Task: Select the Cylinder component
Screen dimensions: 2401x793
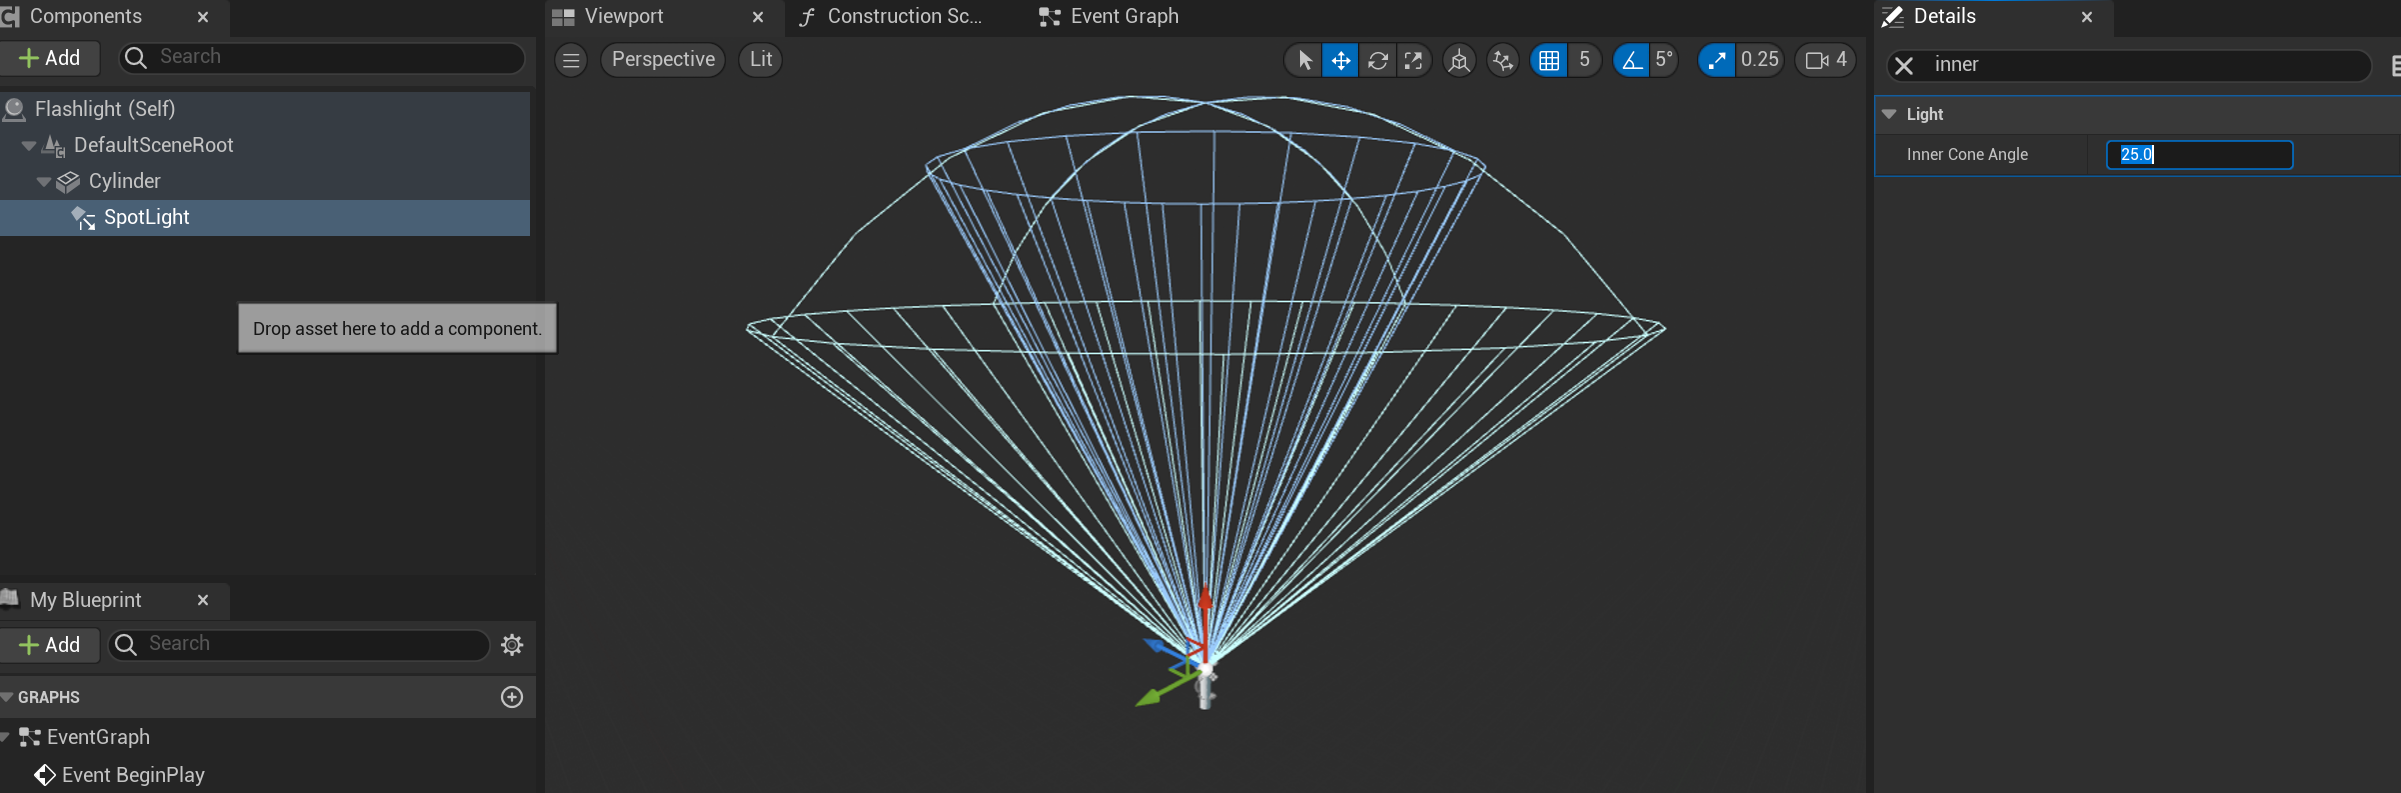Action: click(x=124, y=181)
